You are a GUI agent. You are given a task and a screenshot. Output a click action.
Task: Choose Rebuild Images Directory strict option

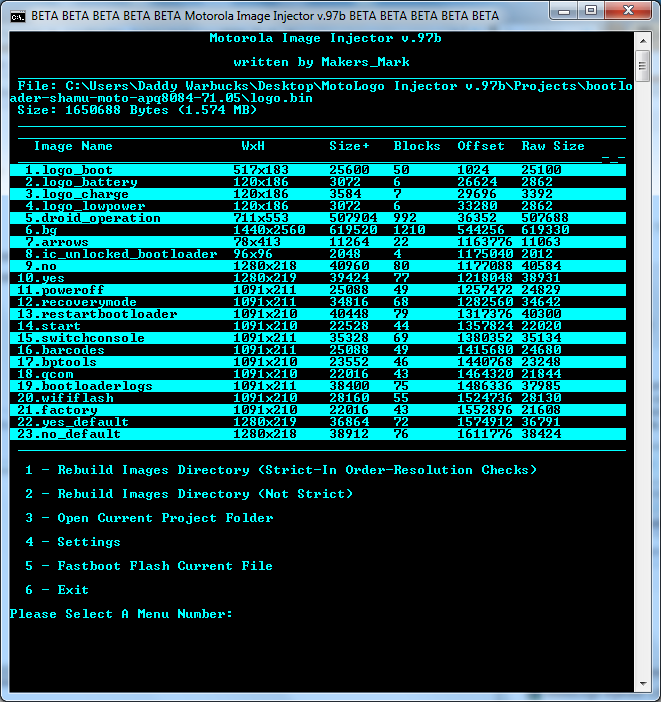(281, 470)
